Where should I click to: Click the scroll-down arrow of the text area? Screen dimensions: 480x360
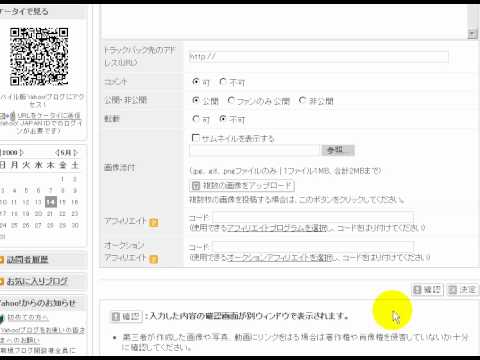[472, 34]
